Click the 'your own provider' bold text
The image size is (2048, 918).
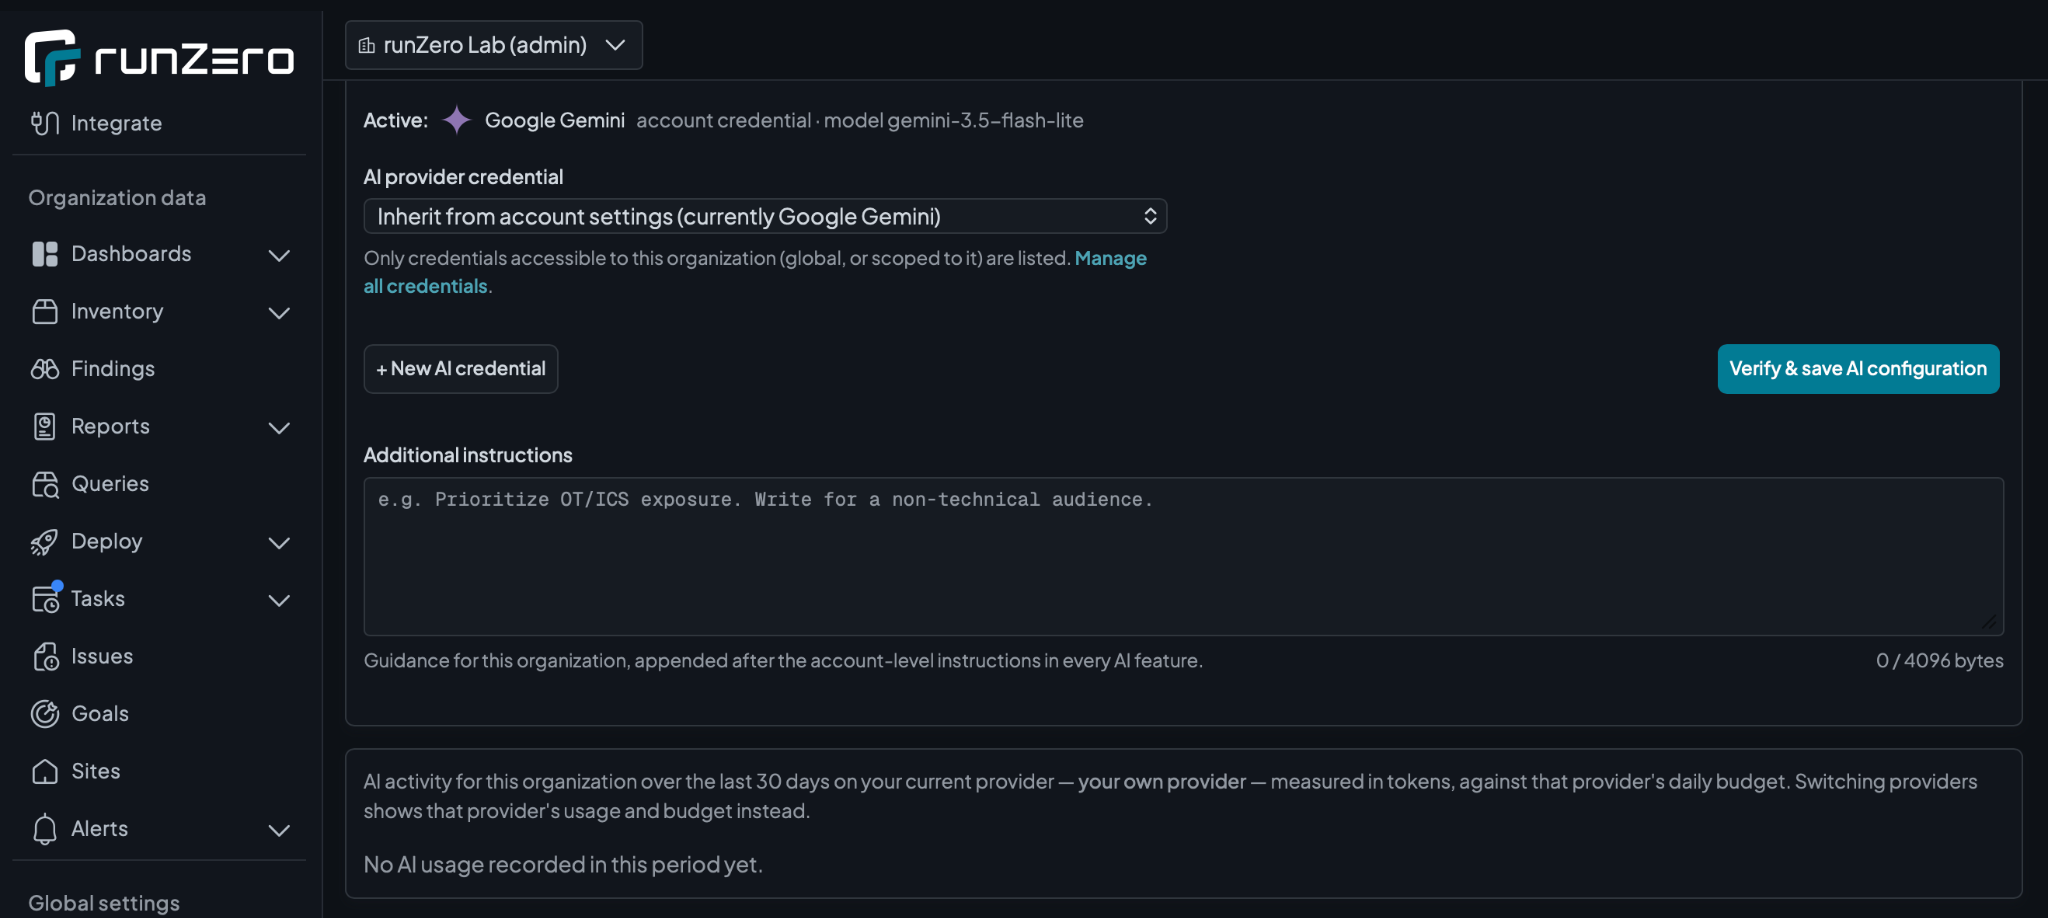click(x=1162, y=782)
